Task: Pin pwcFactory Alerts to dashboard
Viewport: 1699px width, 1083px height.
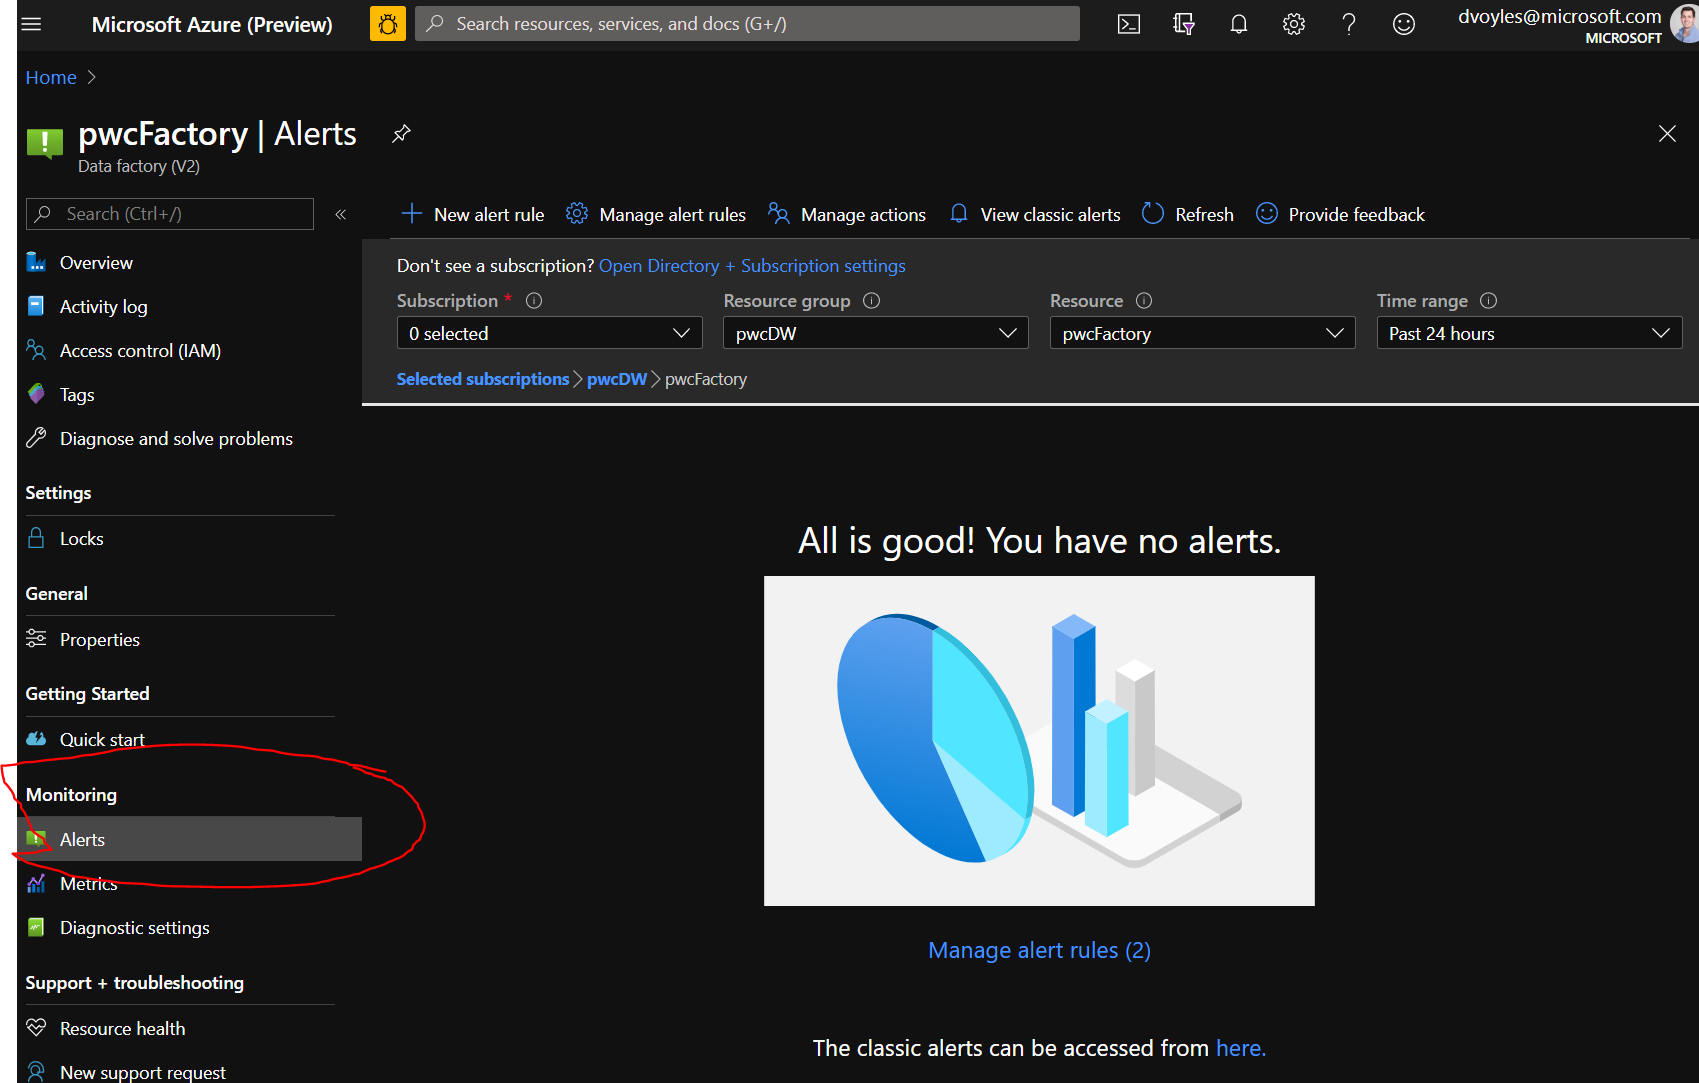Action: click(x=401, y=134)
